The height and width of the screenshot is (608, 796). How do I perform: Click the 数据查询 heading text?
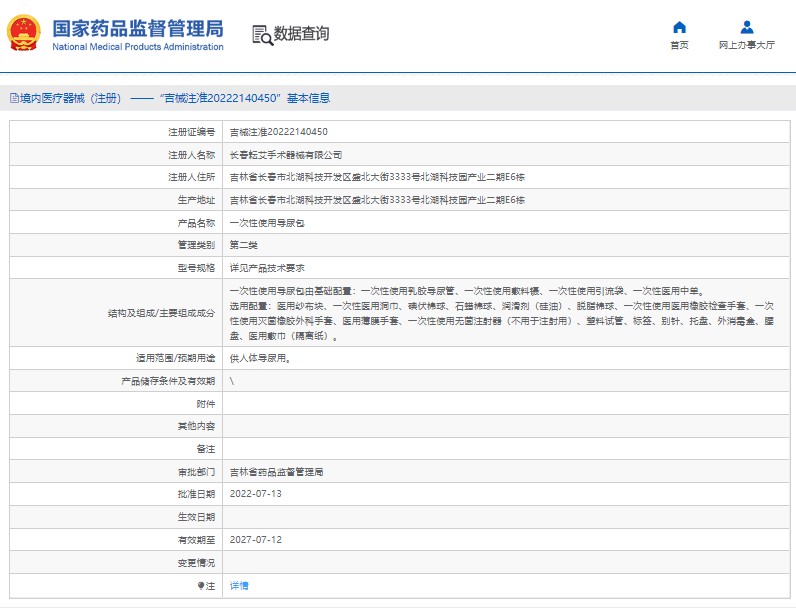tap(301, 34)
